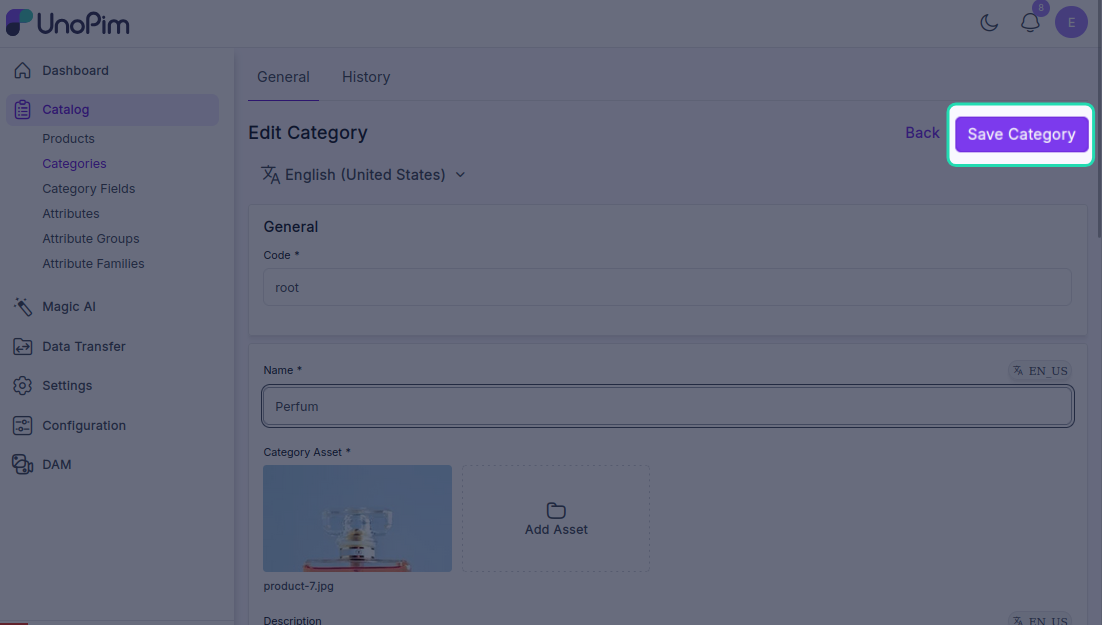Click the Configuration sliders icon

pos(22,425)
